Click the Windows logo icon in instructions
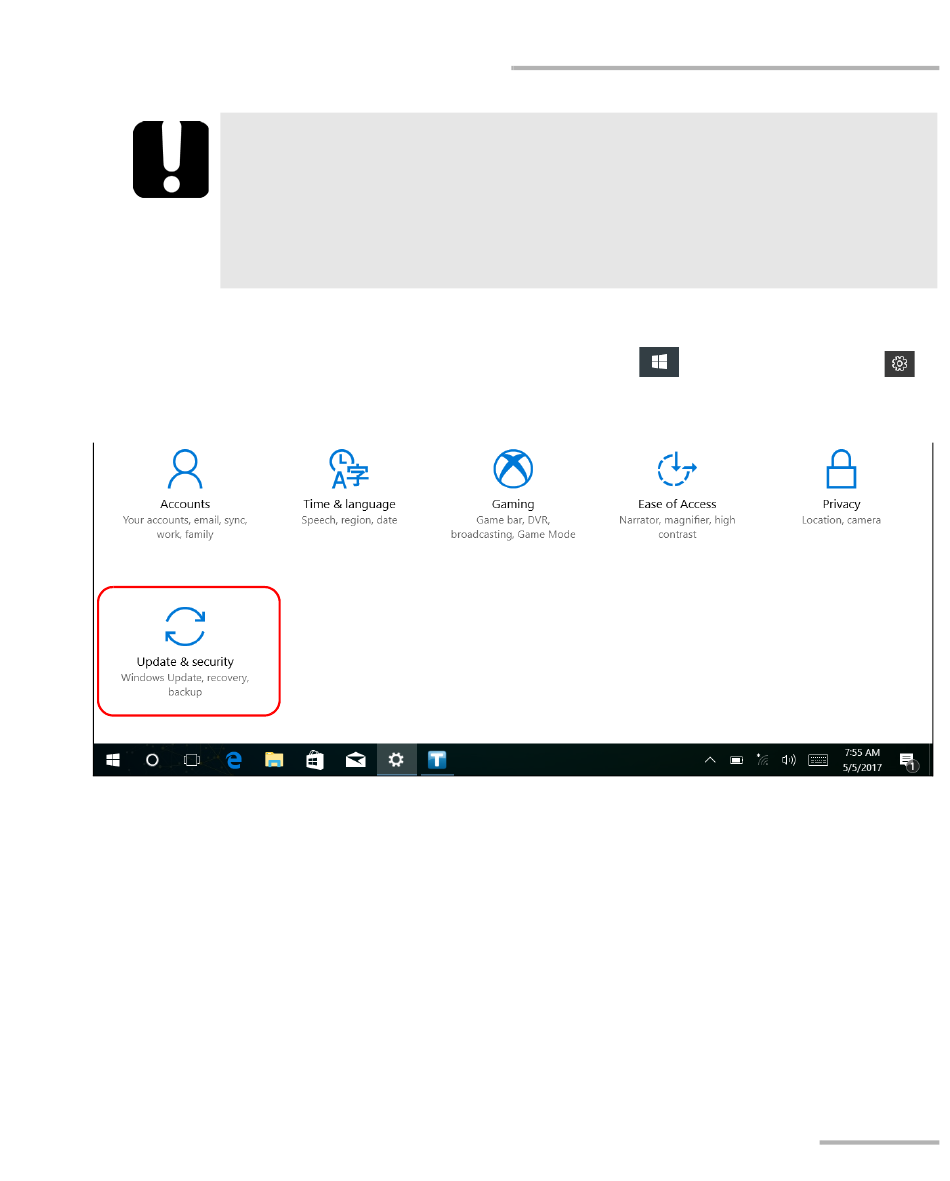The width and height of the screenshot is (950, 1181). (x=658, y=362)
